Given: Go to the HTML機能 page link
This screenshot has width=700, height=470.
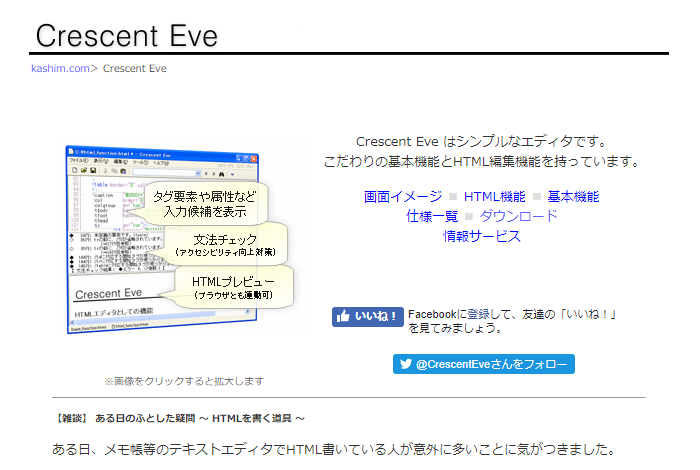Looking at the screenshot, I should pos(495,197).
